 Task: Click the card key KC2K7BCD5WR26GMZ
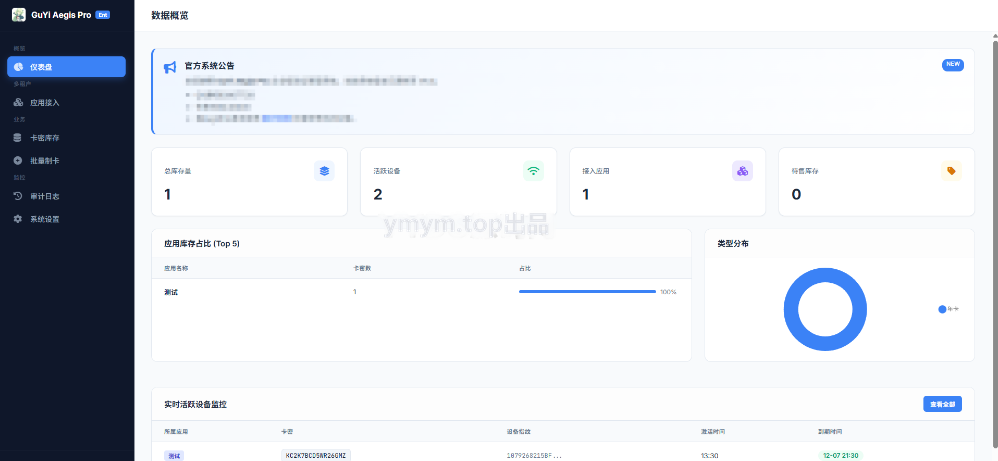pos(316,456)
